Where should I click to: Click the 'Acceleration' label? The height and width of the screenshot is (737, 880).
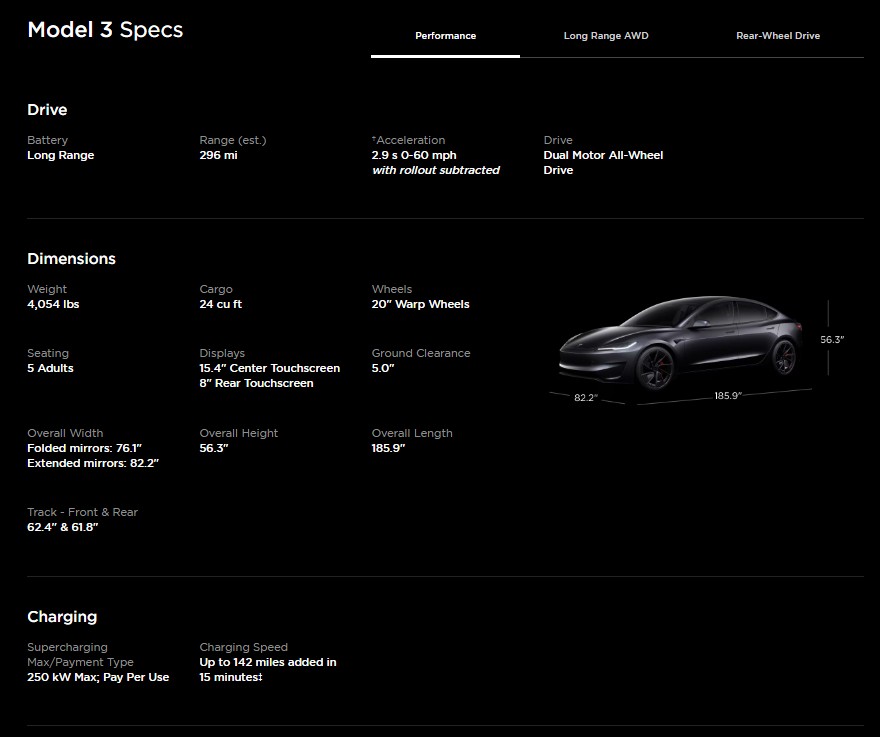tap(409, 140)
